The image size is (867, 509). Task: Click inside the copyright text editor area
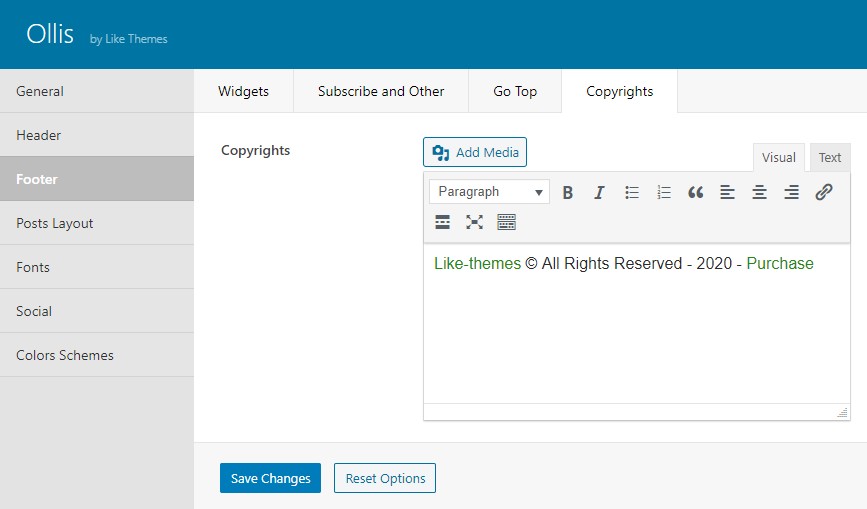click(x=636, y=323)
